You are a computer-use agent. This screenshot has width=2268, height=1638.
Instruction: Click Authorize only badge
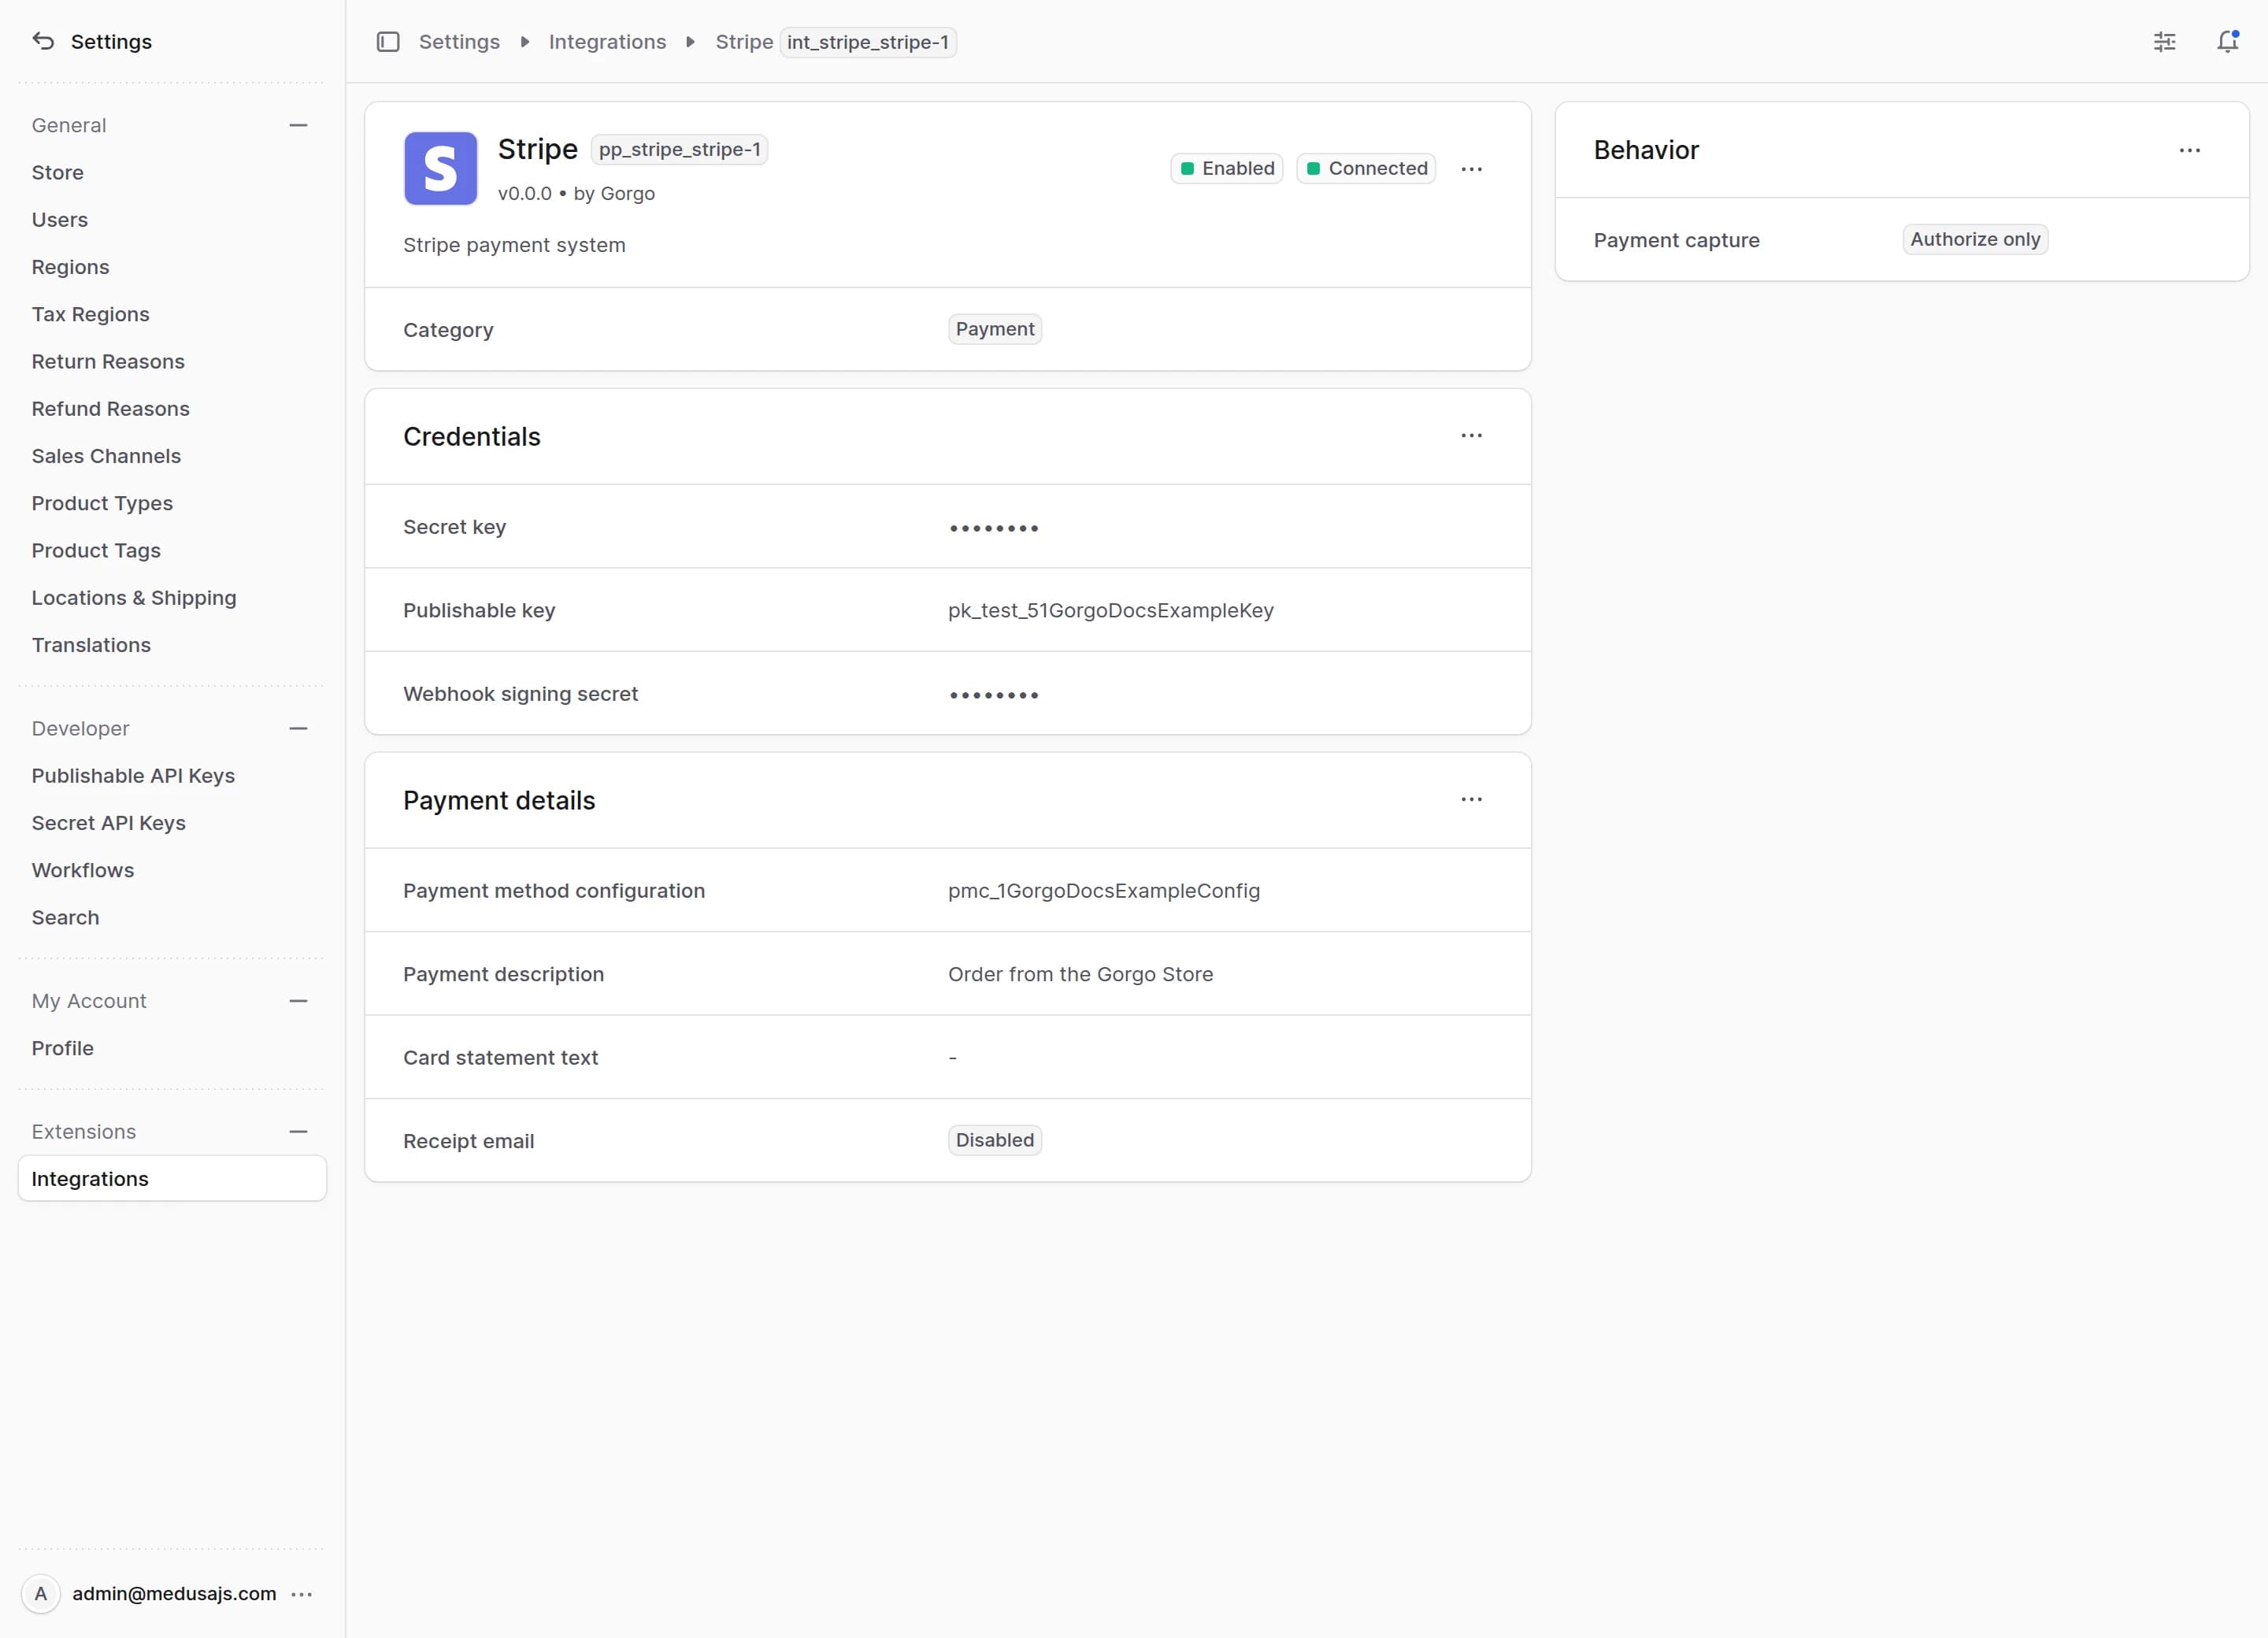pos(1975,240)
